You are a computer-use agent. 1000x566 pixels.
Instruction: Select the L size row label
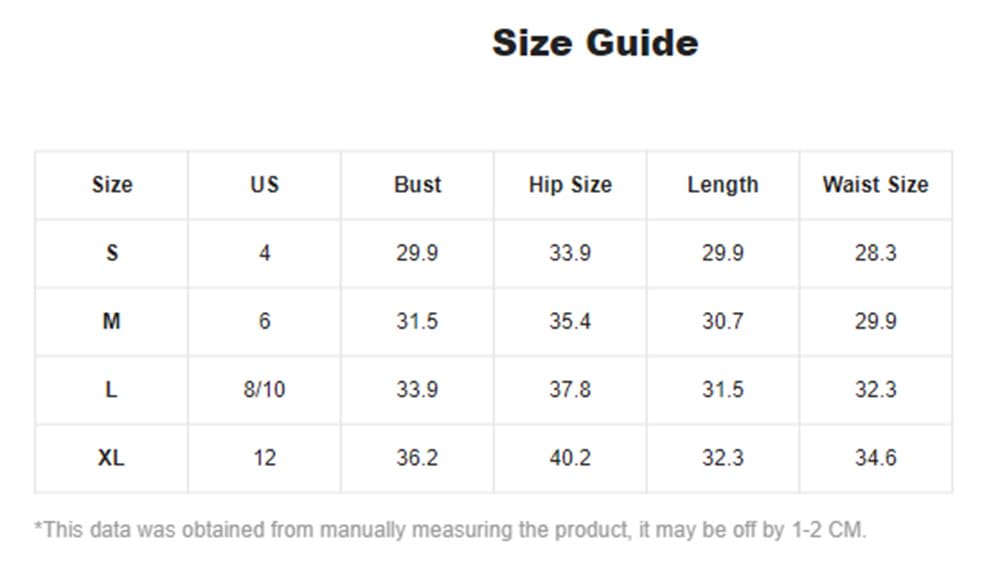112,389
